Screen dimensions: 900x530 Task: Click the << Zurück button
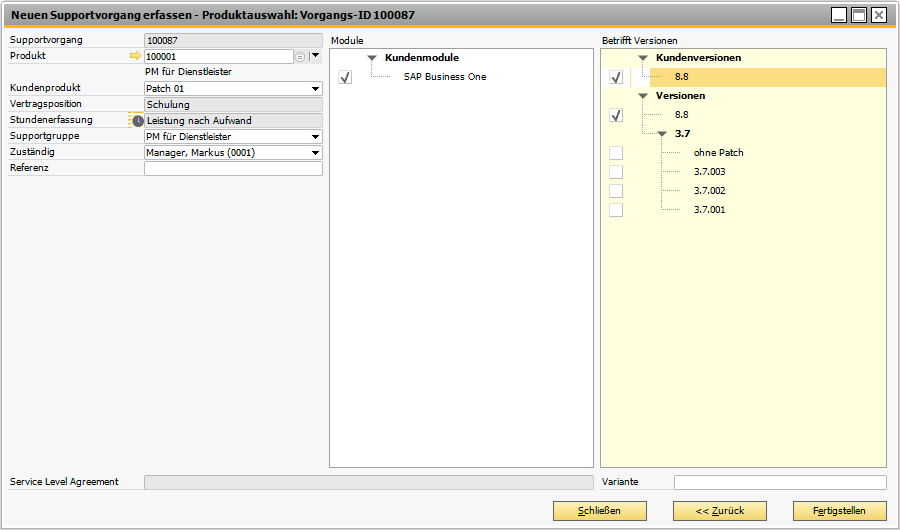[x=719, y=511]
